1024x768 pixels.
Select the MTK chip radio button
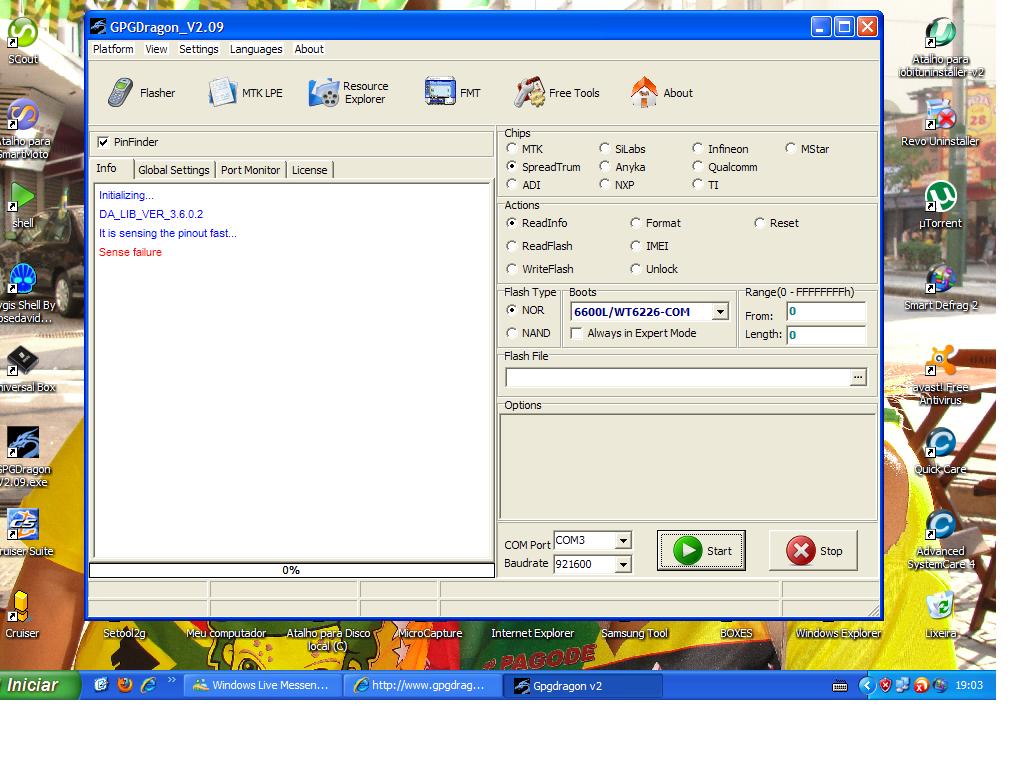pyautogui.click(x=512, y=148)
